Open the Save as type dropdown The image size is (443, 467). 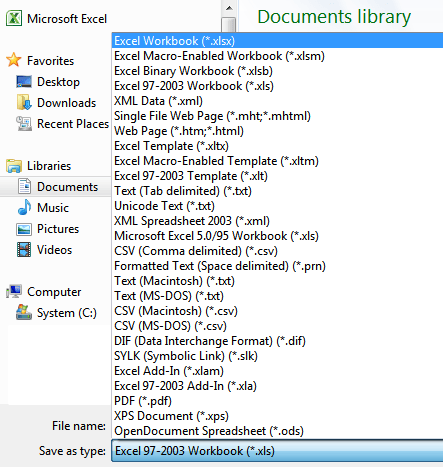[277, 451]
